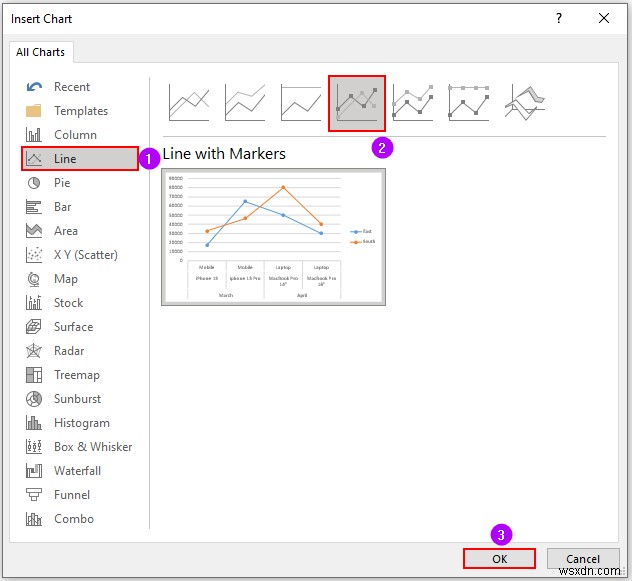632x581 pixels.
Task: Click the Funnel label in the chart list
Action: [x=72, y=495]
